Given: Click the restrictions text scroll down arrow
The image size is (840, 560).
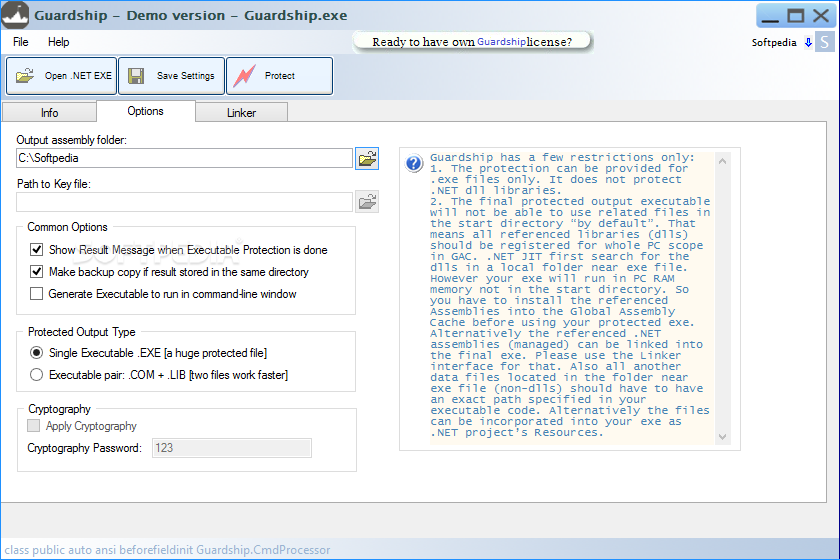Looking at the screenshot, I should click(722, 437).
